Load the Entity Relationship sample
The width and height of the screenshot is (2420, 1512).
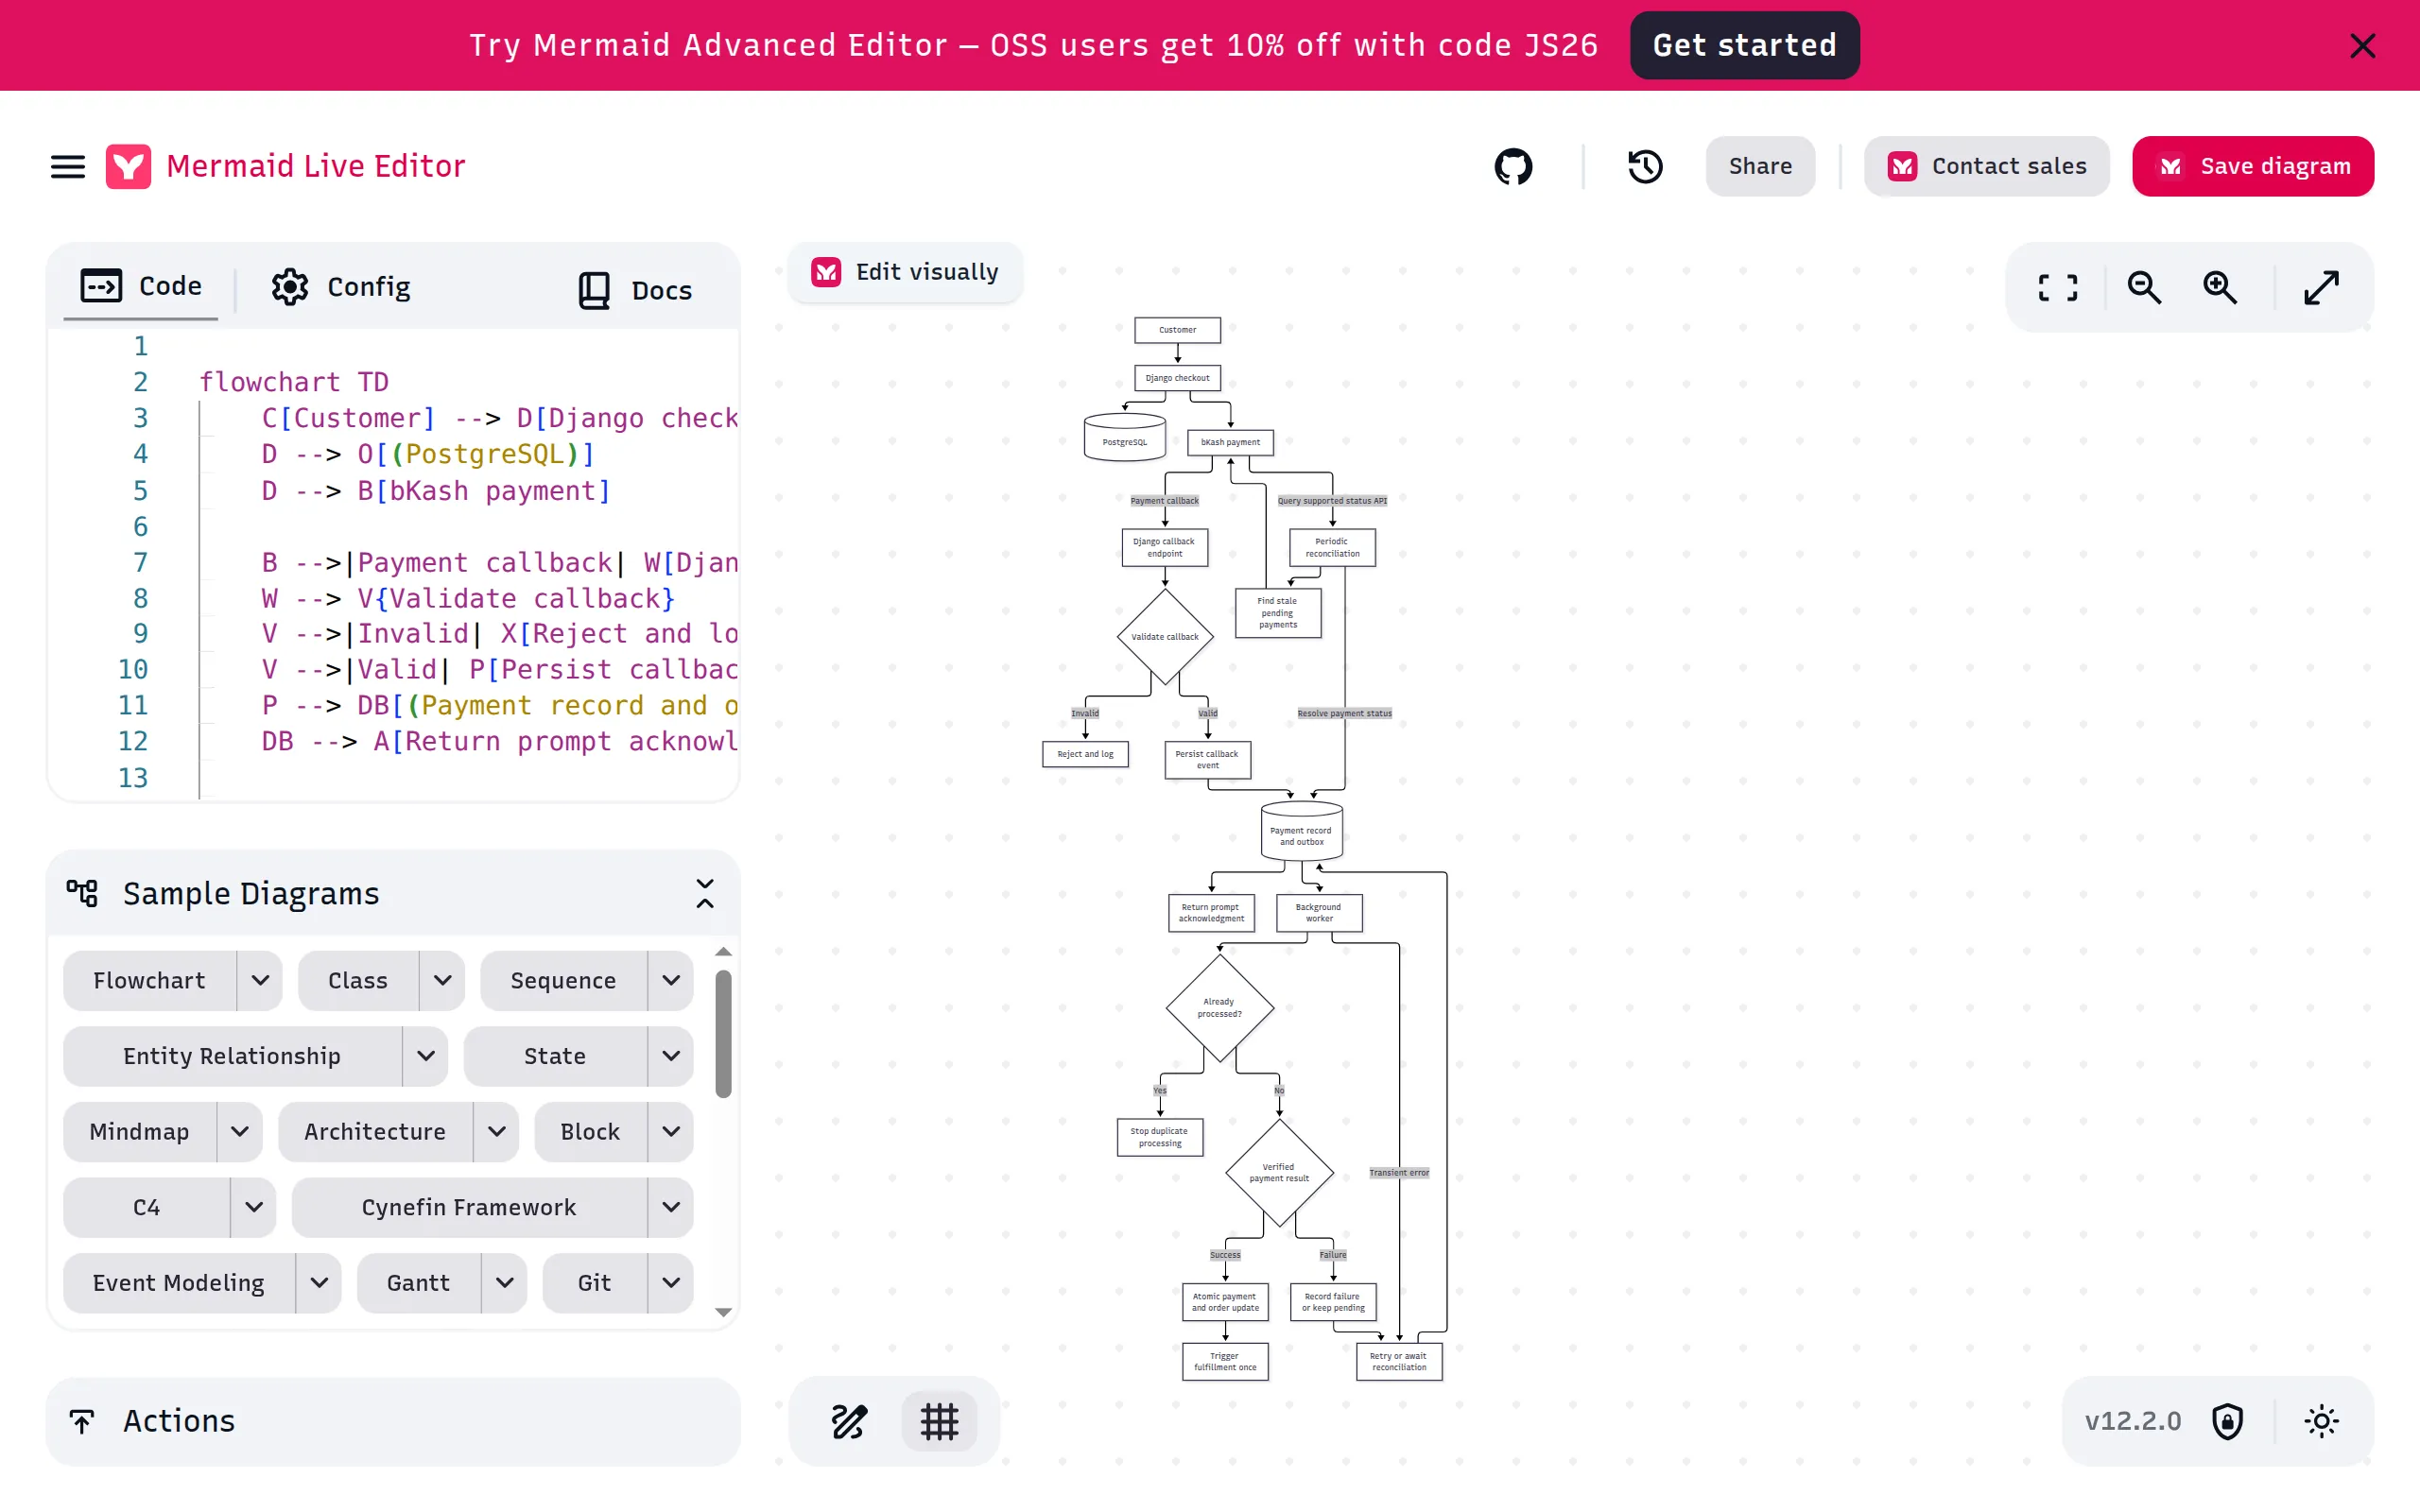click(232, 1056)
